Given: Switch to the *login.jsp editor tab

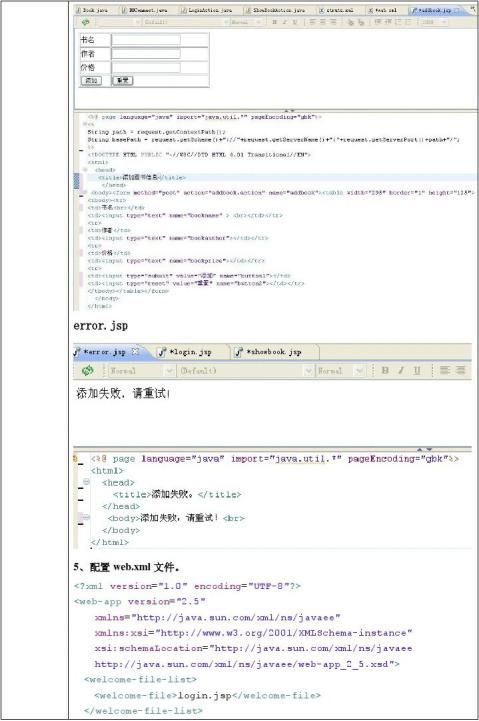Looking at the screenshot, I should point(190,352).
